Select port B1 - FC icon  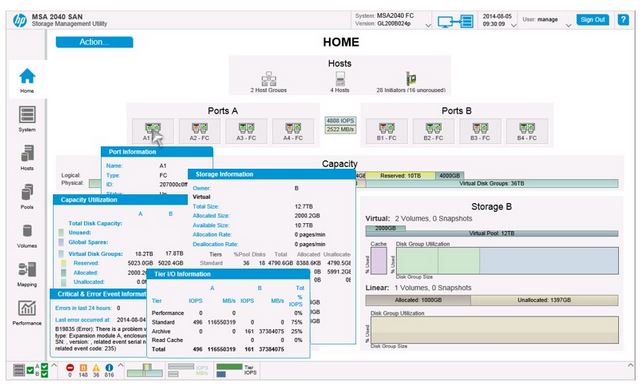[387, 131]
